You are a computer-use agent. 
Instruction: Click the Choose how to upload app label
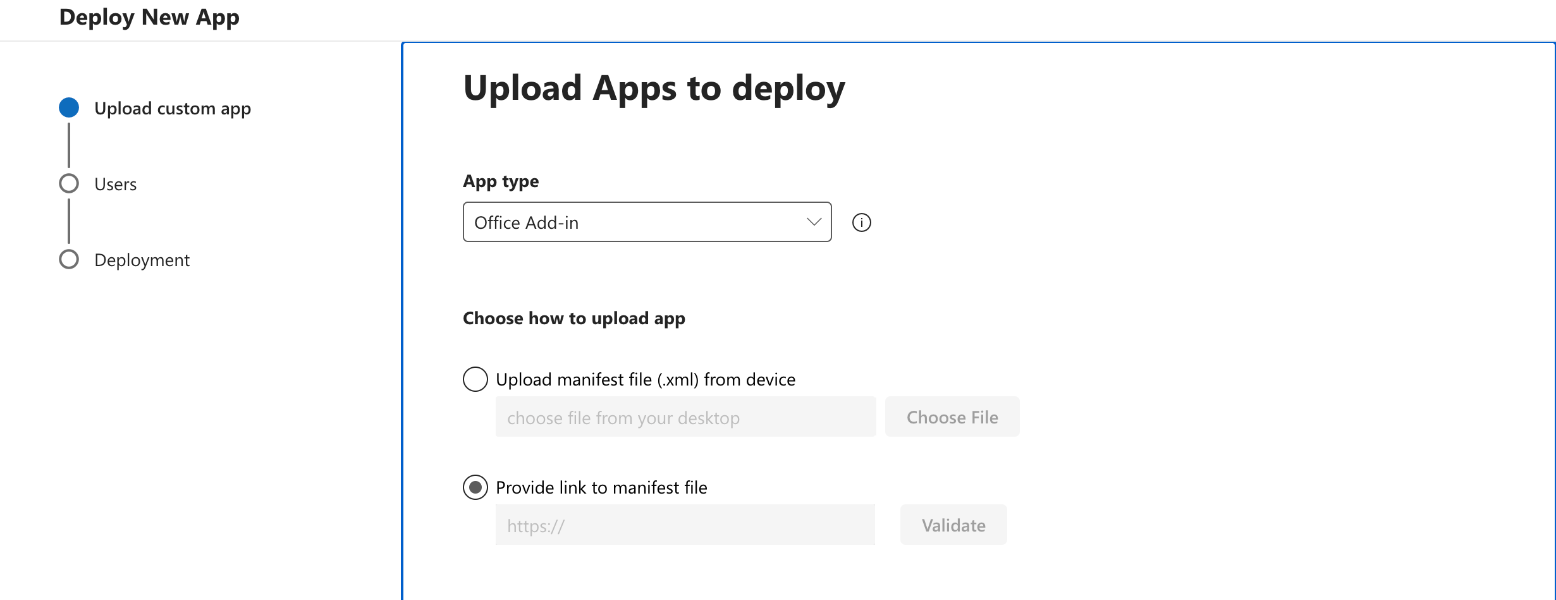[x=574, y=318]
